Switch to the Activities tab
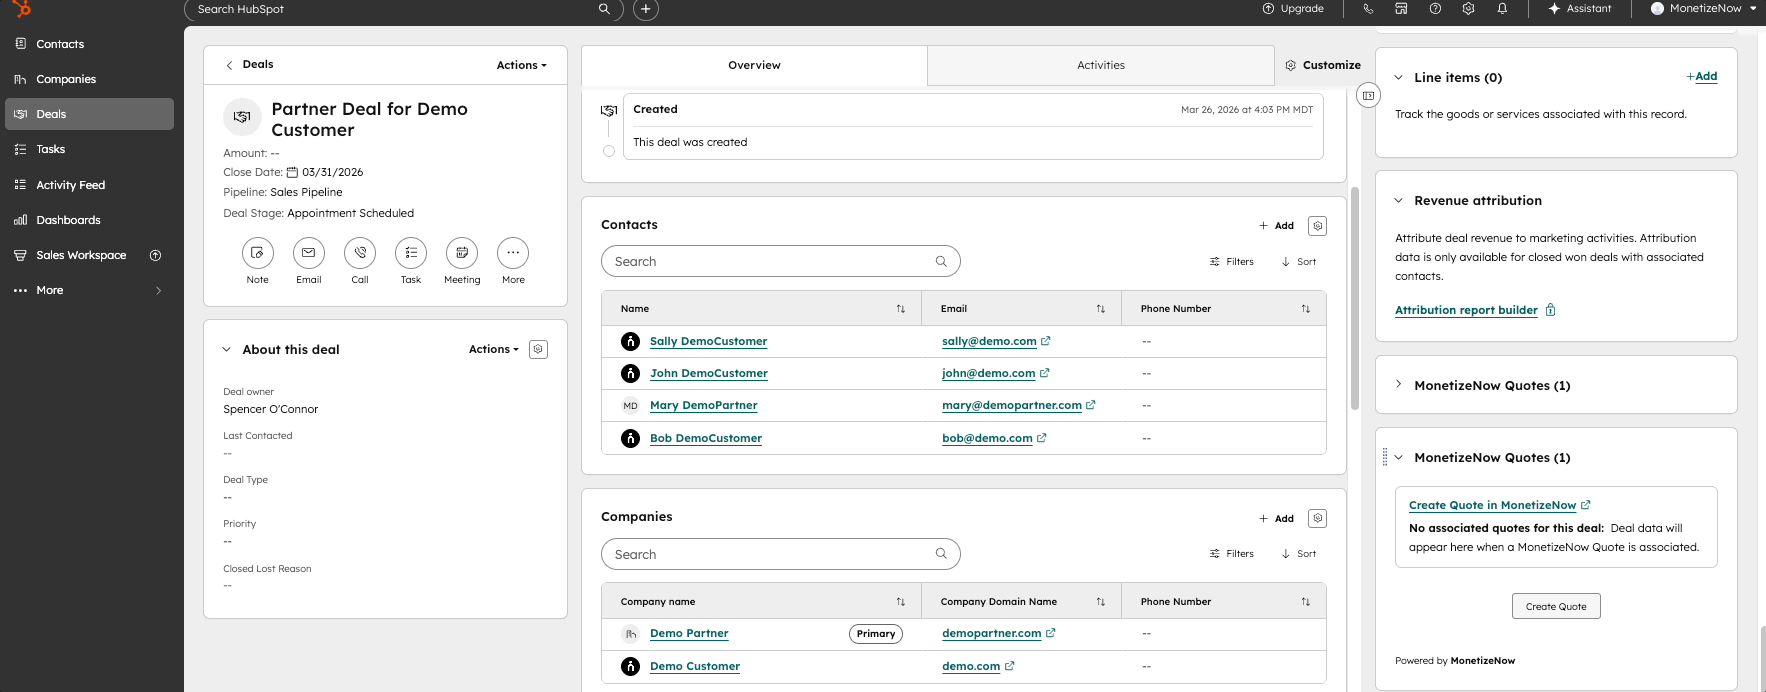1766x692 pixels. click(x=1101, y=65)
